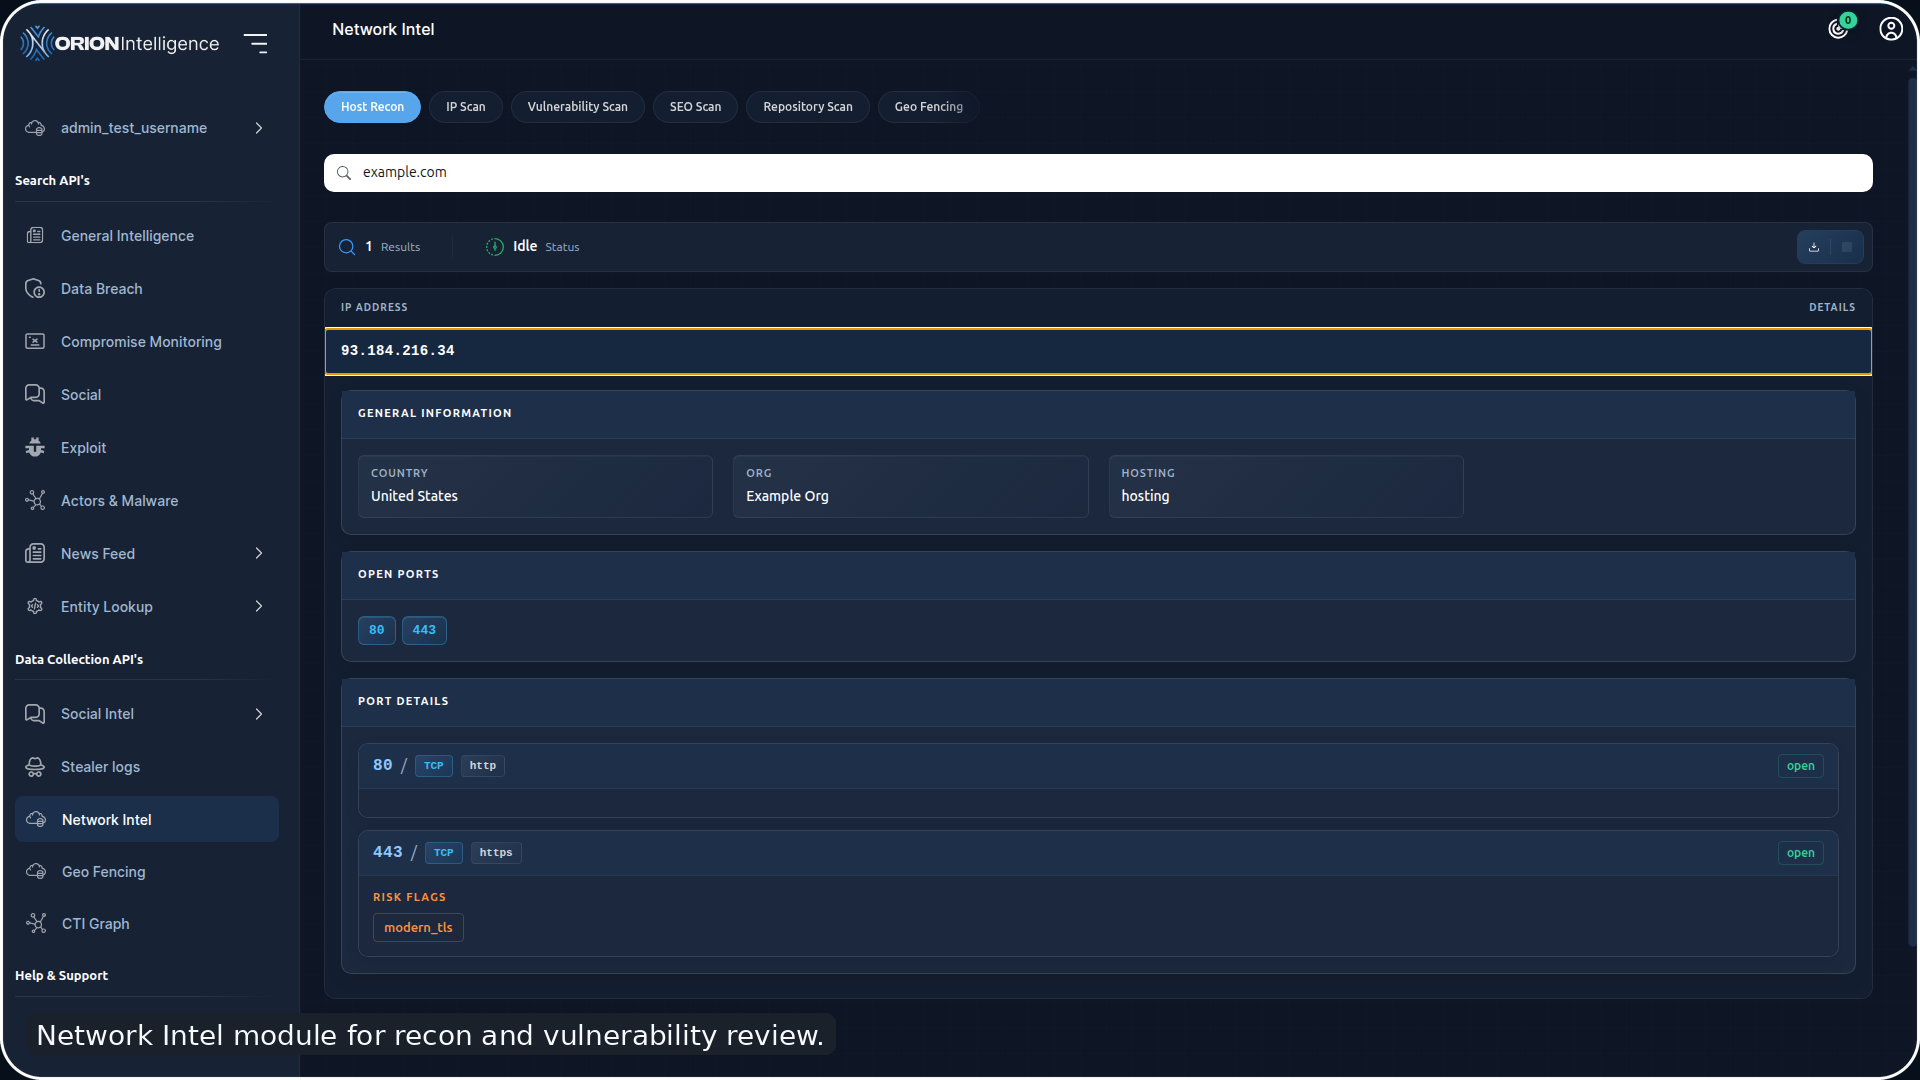1920x1080 pixels.
Task: Download results with download icon
Action: (1814, 247)
